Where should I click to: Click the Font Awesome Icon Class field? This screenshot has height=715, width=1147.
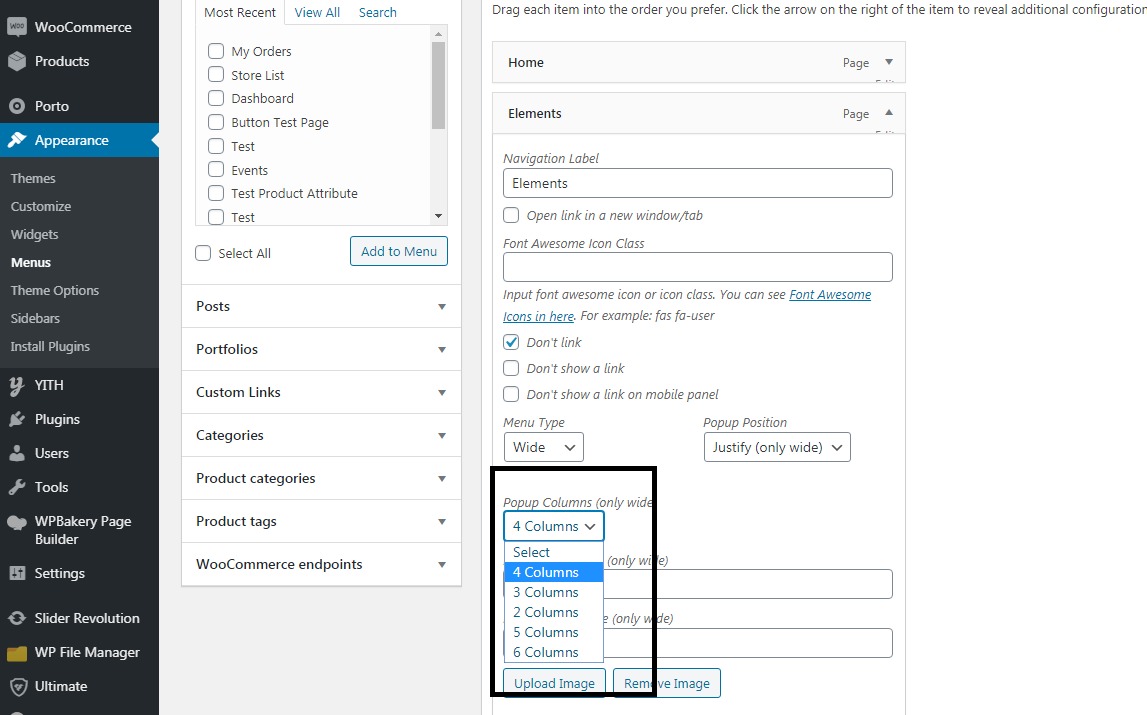(x=698, y=267)
